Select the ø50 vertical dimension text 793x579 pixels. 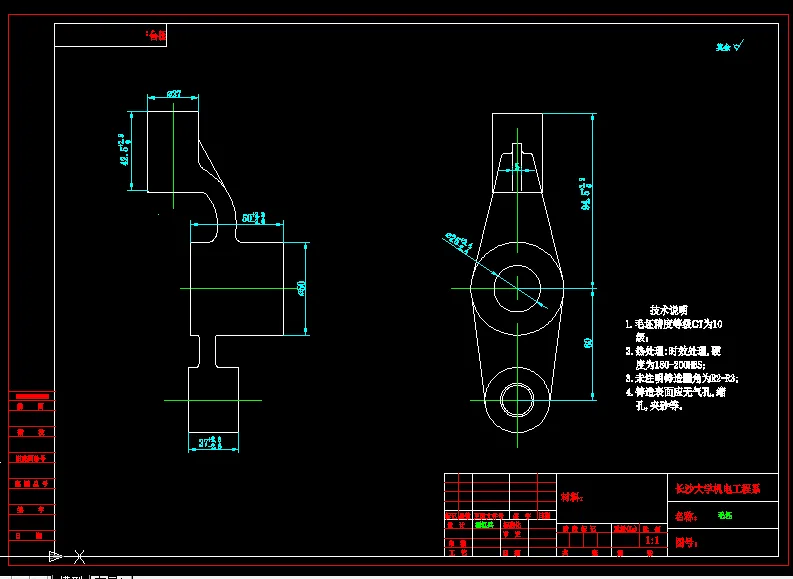pos(301,288)
